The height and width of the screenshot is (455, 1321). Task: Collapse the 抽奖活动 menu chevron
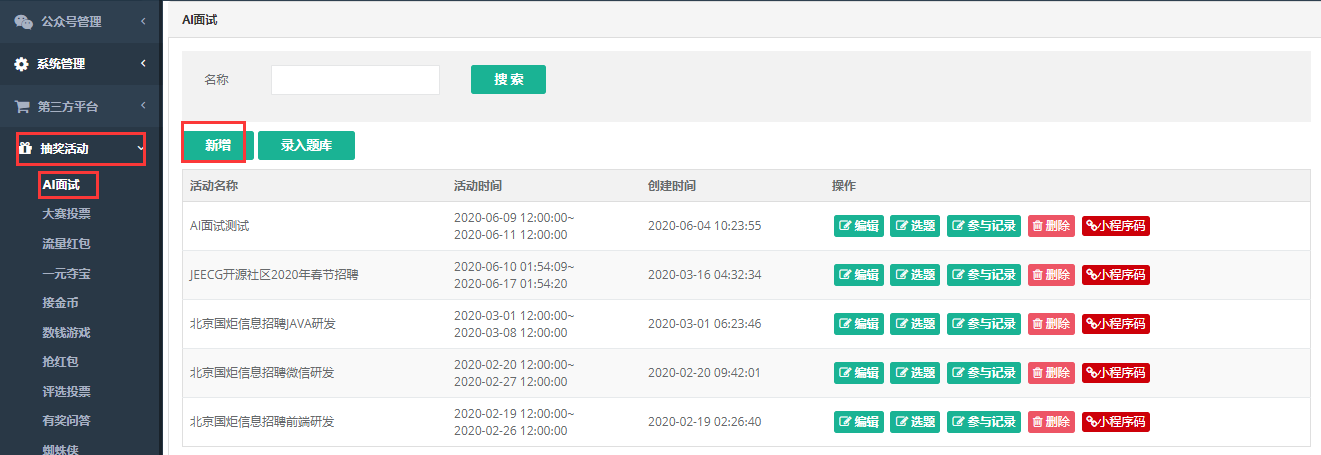coord(140,149)
